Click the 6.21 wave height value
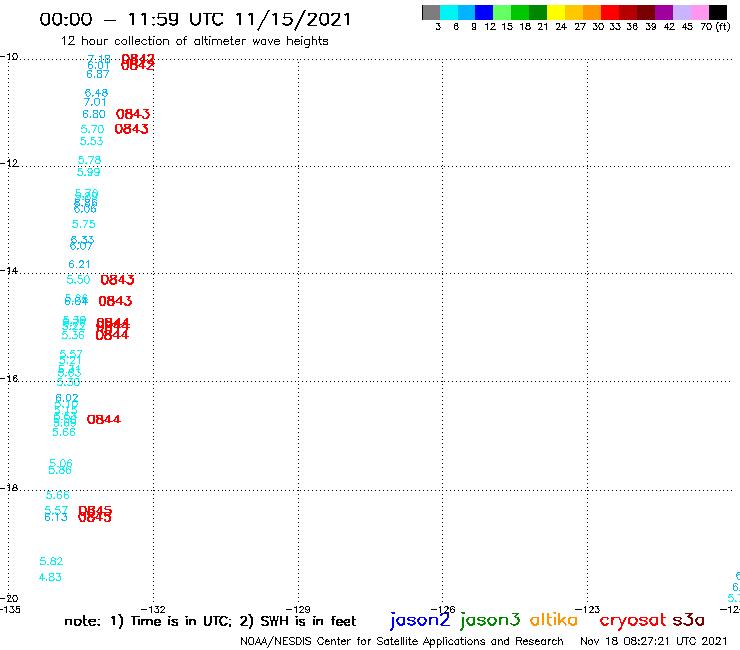This screenshot has height=650, width=740. [x=79, y=264]
